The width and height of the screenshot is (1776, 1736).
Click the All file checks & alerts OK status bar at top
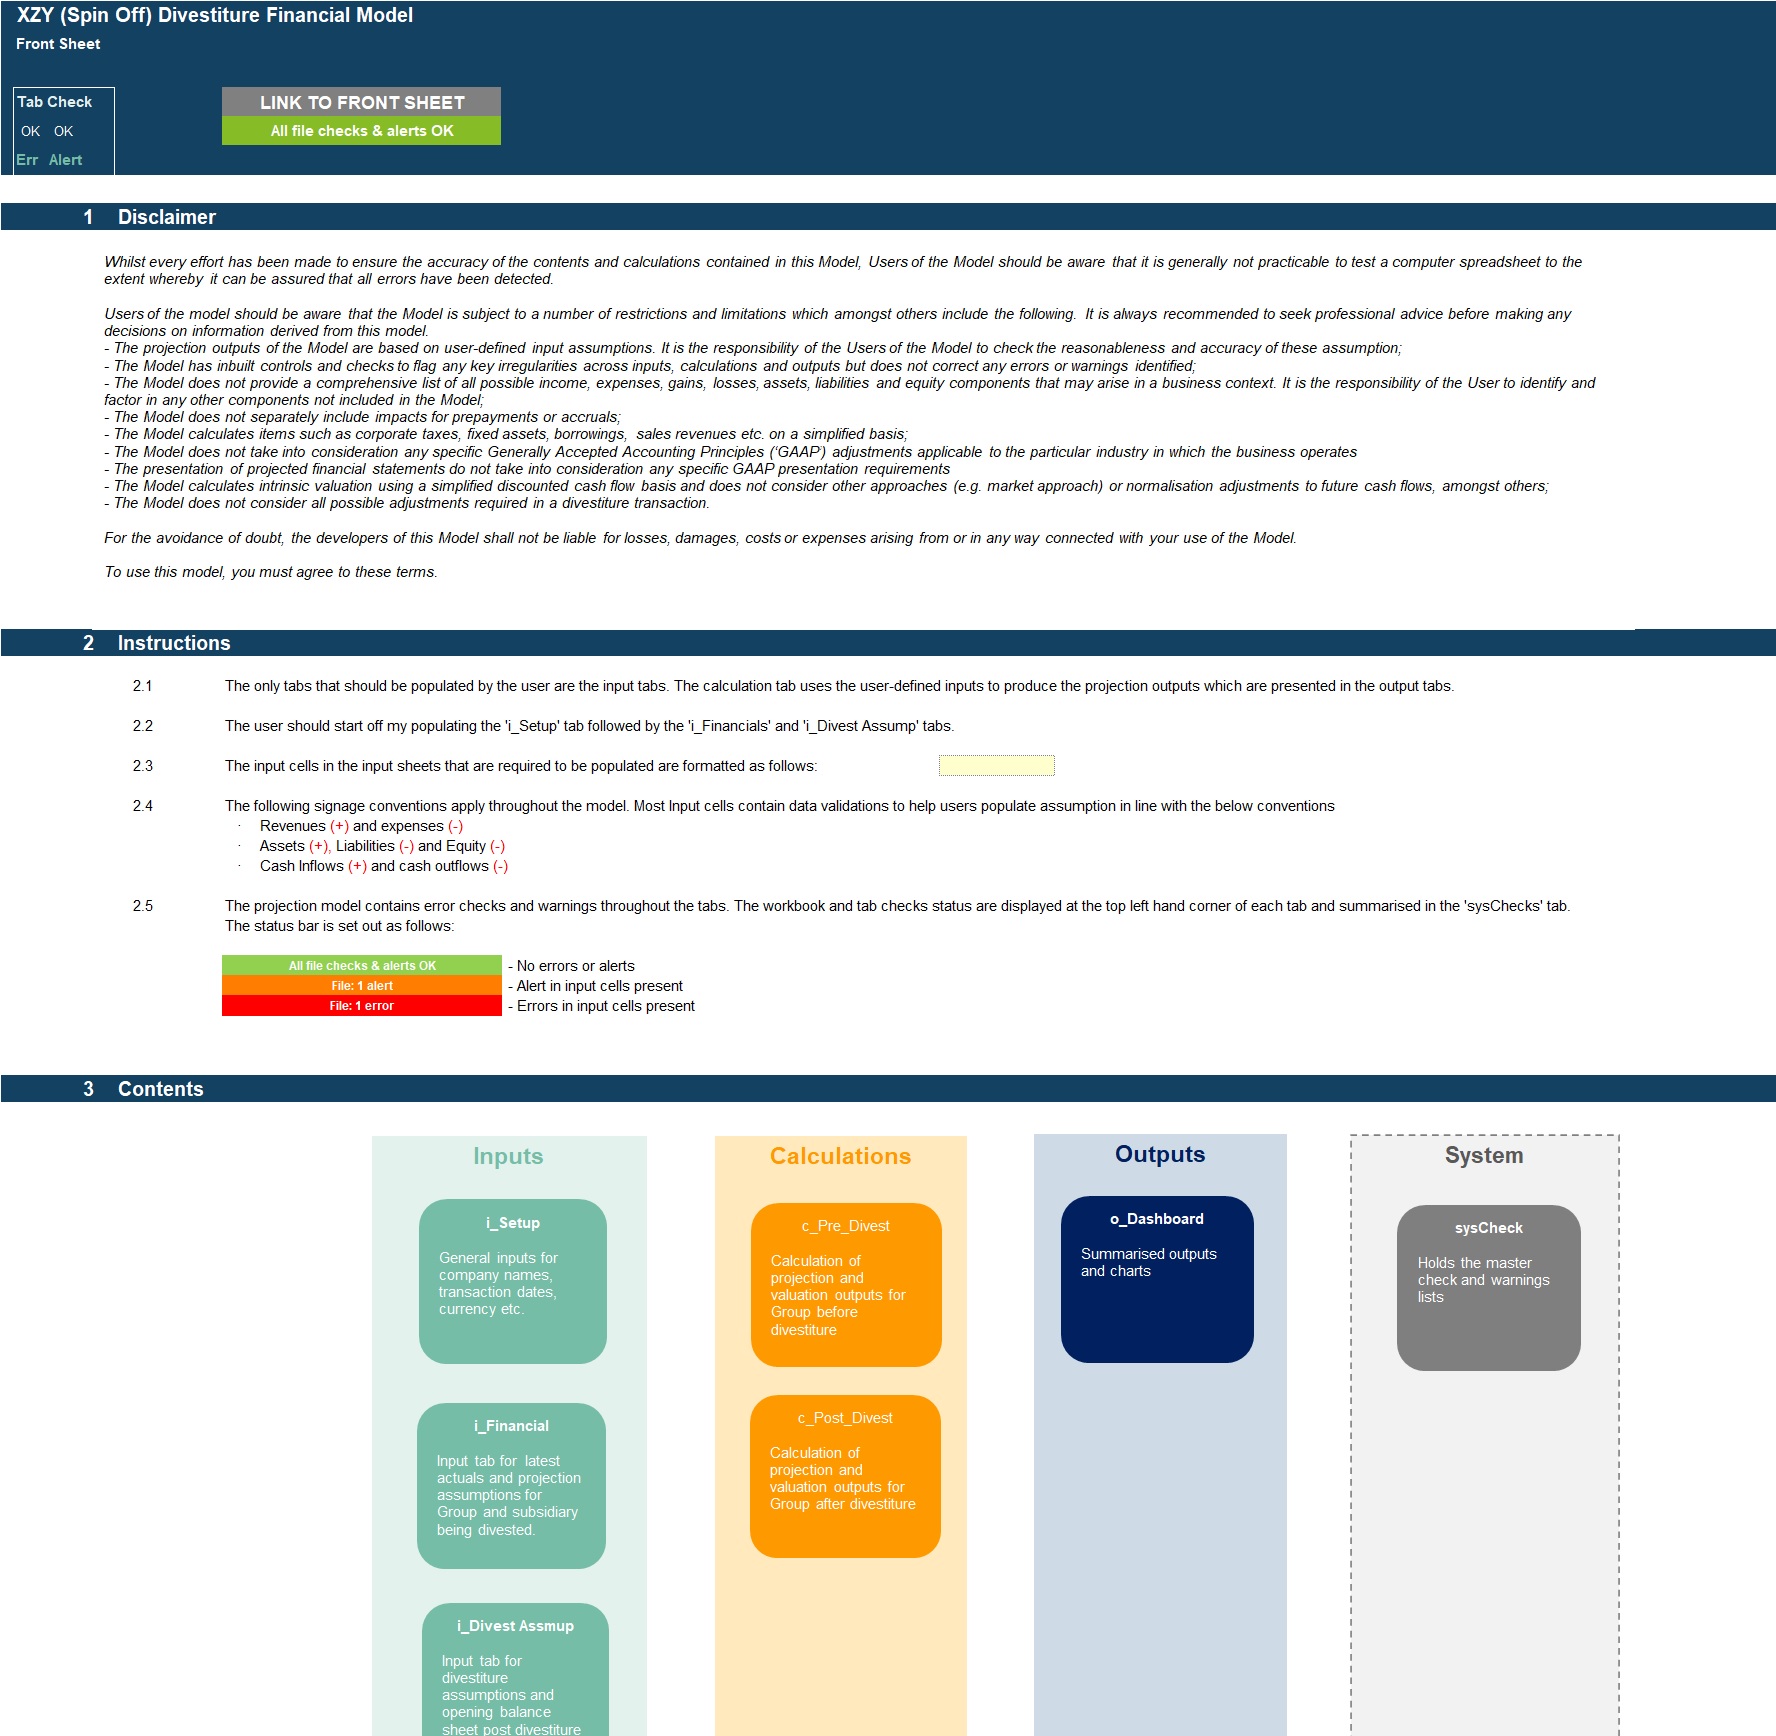[361, 131]
